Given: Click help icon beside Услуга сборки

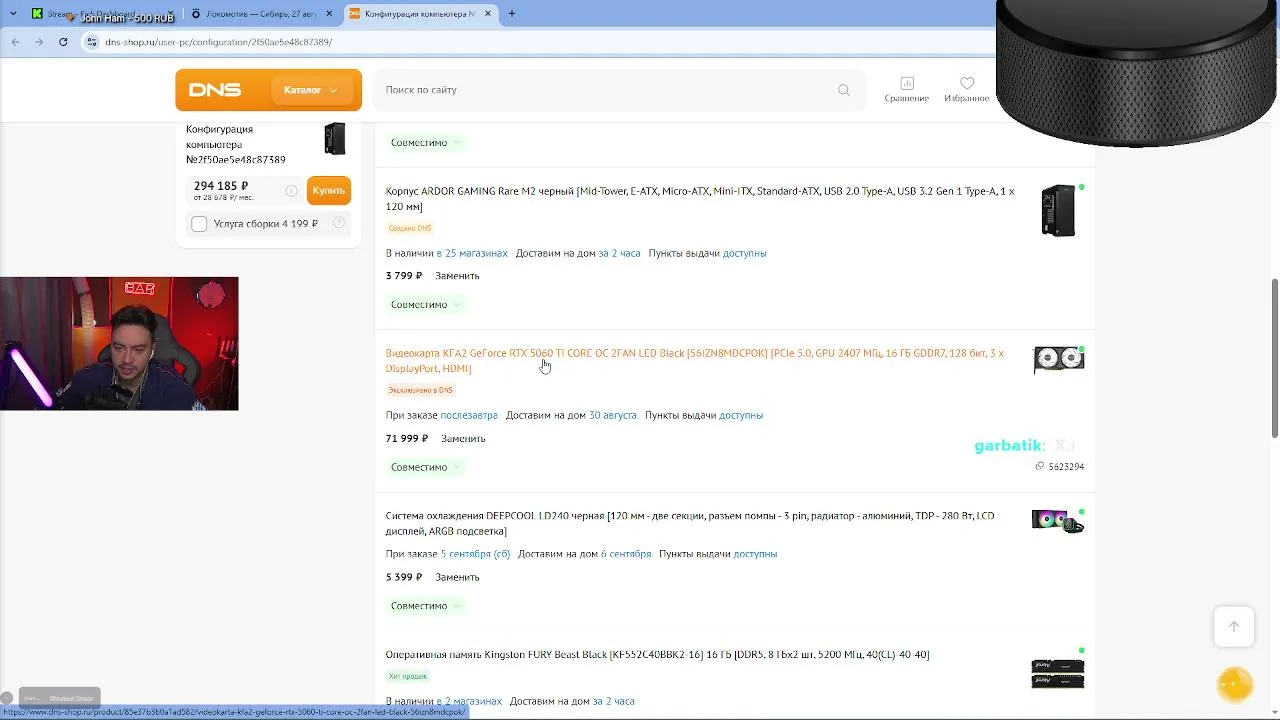Looking at the screenshot, I should tap(339, 223).
